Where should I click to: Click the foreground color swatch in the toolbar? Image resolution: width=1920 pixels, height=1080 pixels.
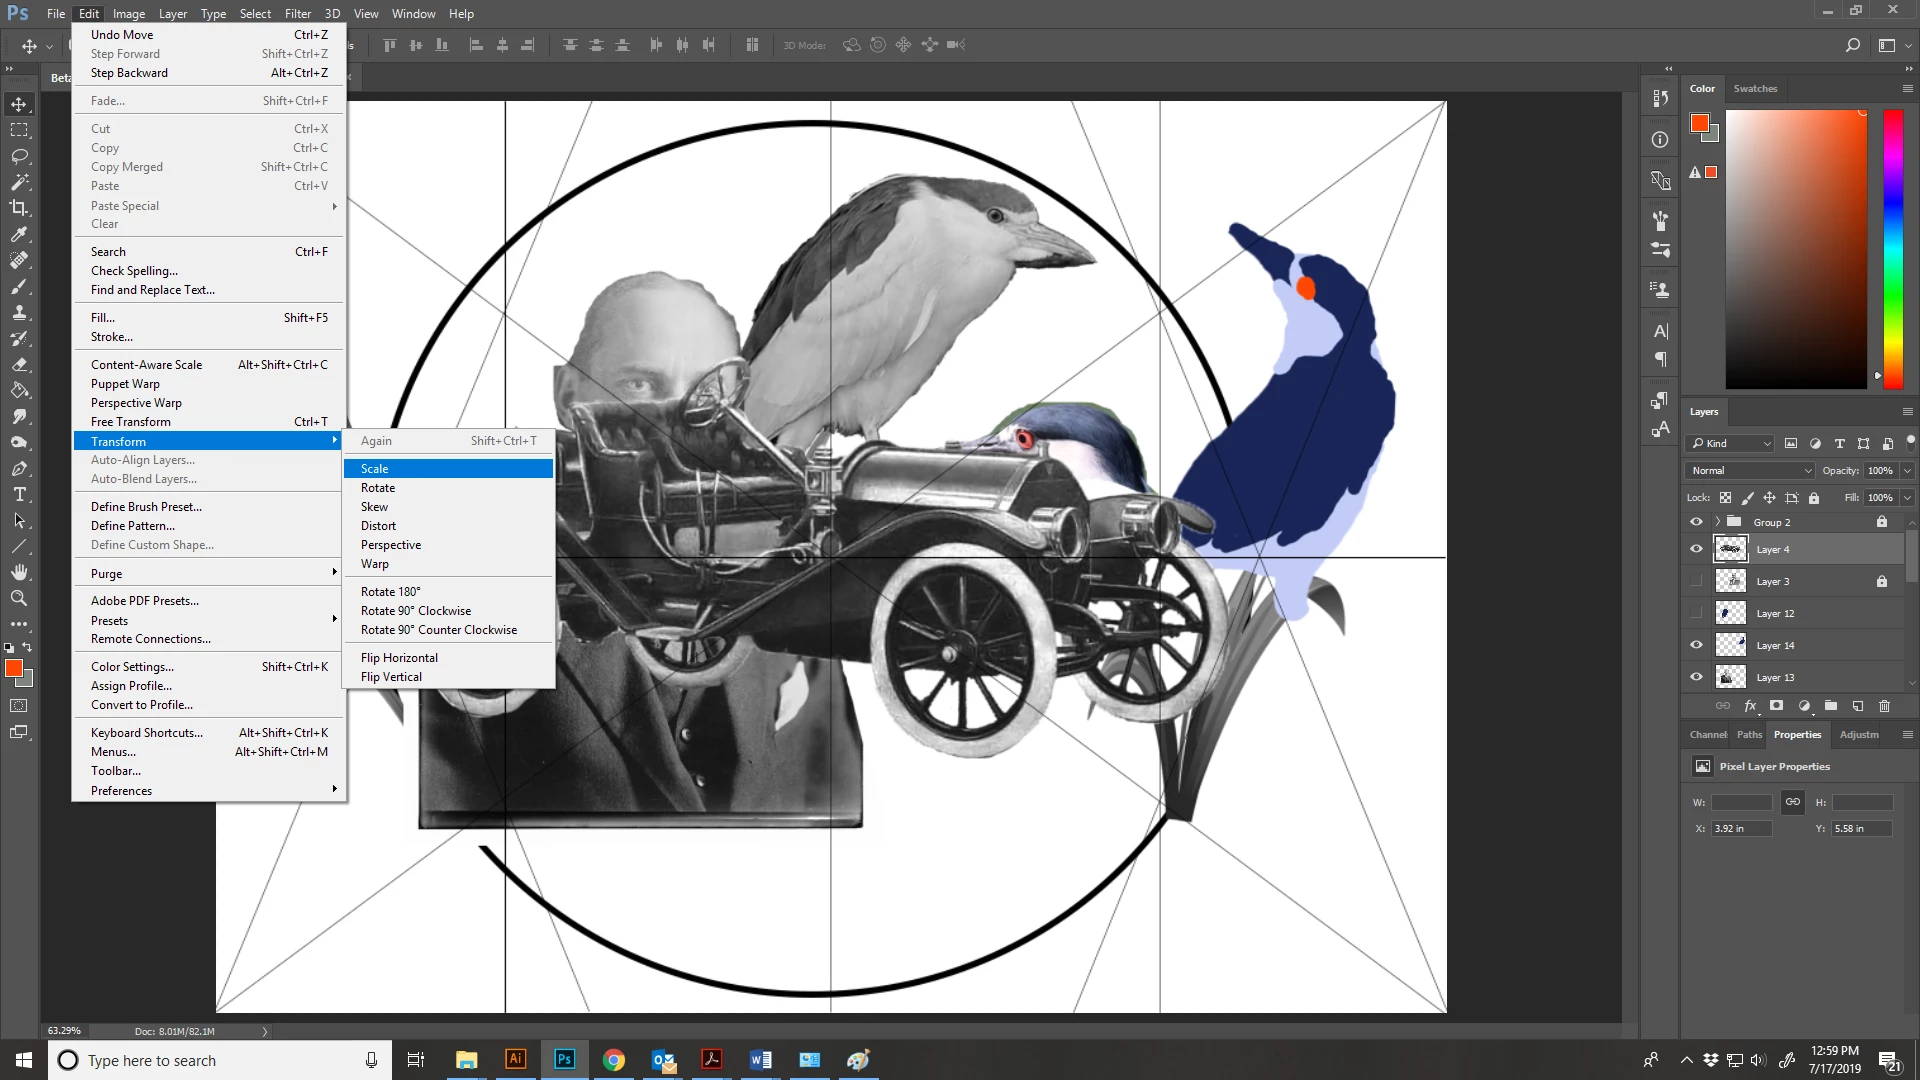click(13, 668)
